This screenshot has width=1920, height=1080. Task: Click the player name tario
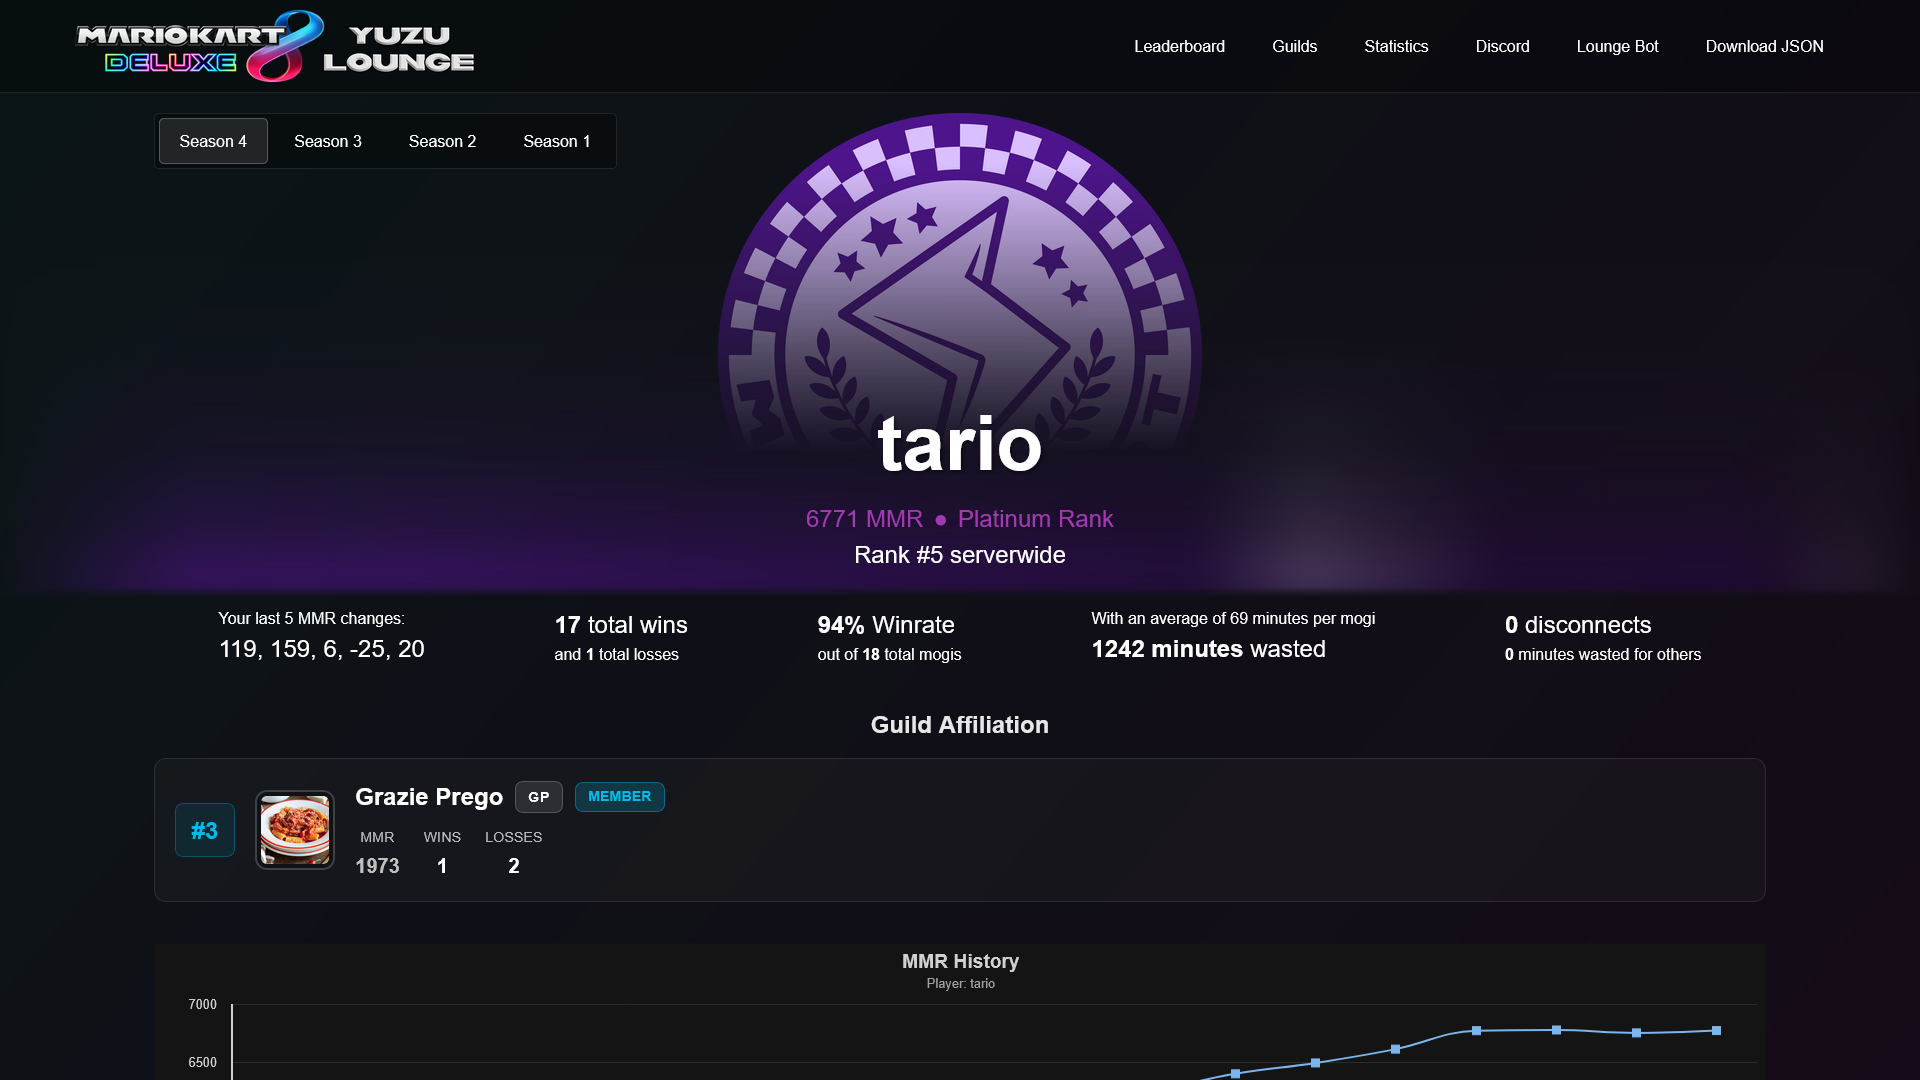click(x=960, y=444)
